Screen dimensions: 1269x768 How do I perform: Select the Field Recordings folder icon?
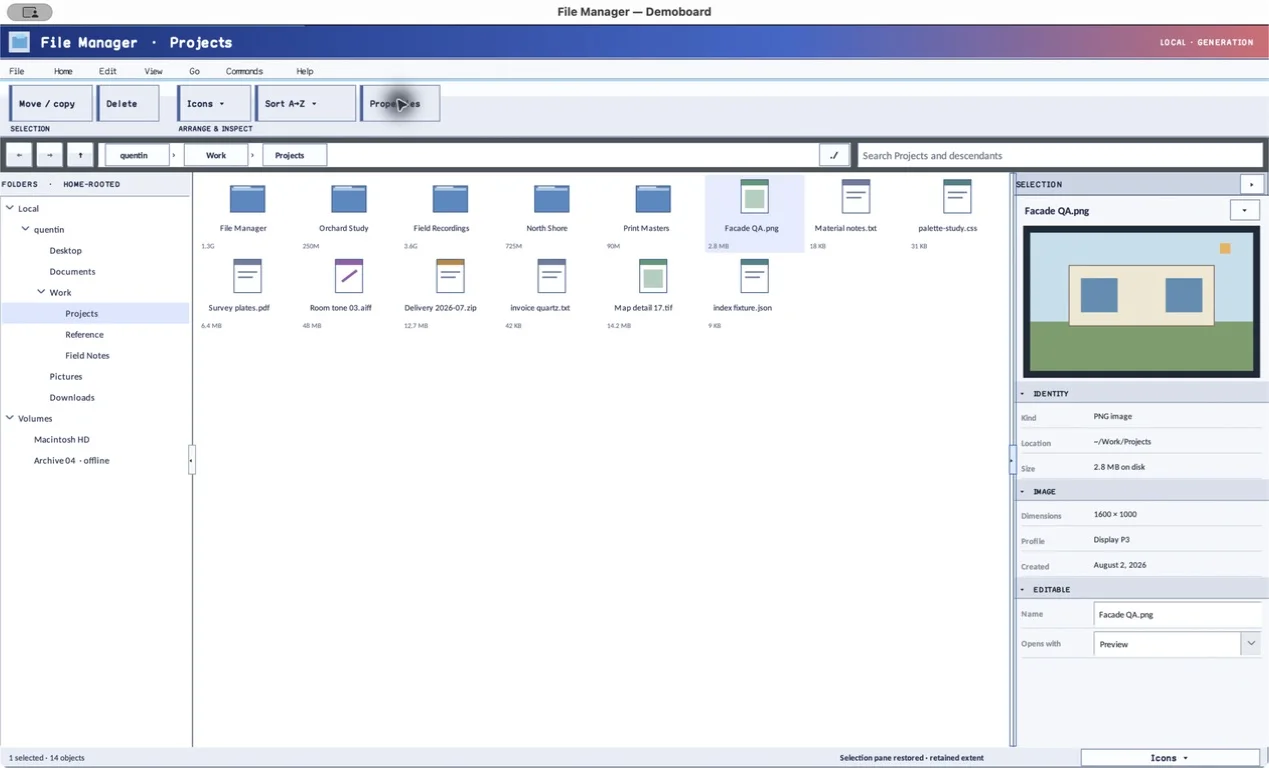coord(450,198)
